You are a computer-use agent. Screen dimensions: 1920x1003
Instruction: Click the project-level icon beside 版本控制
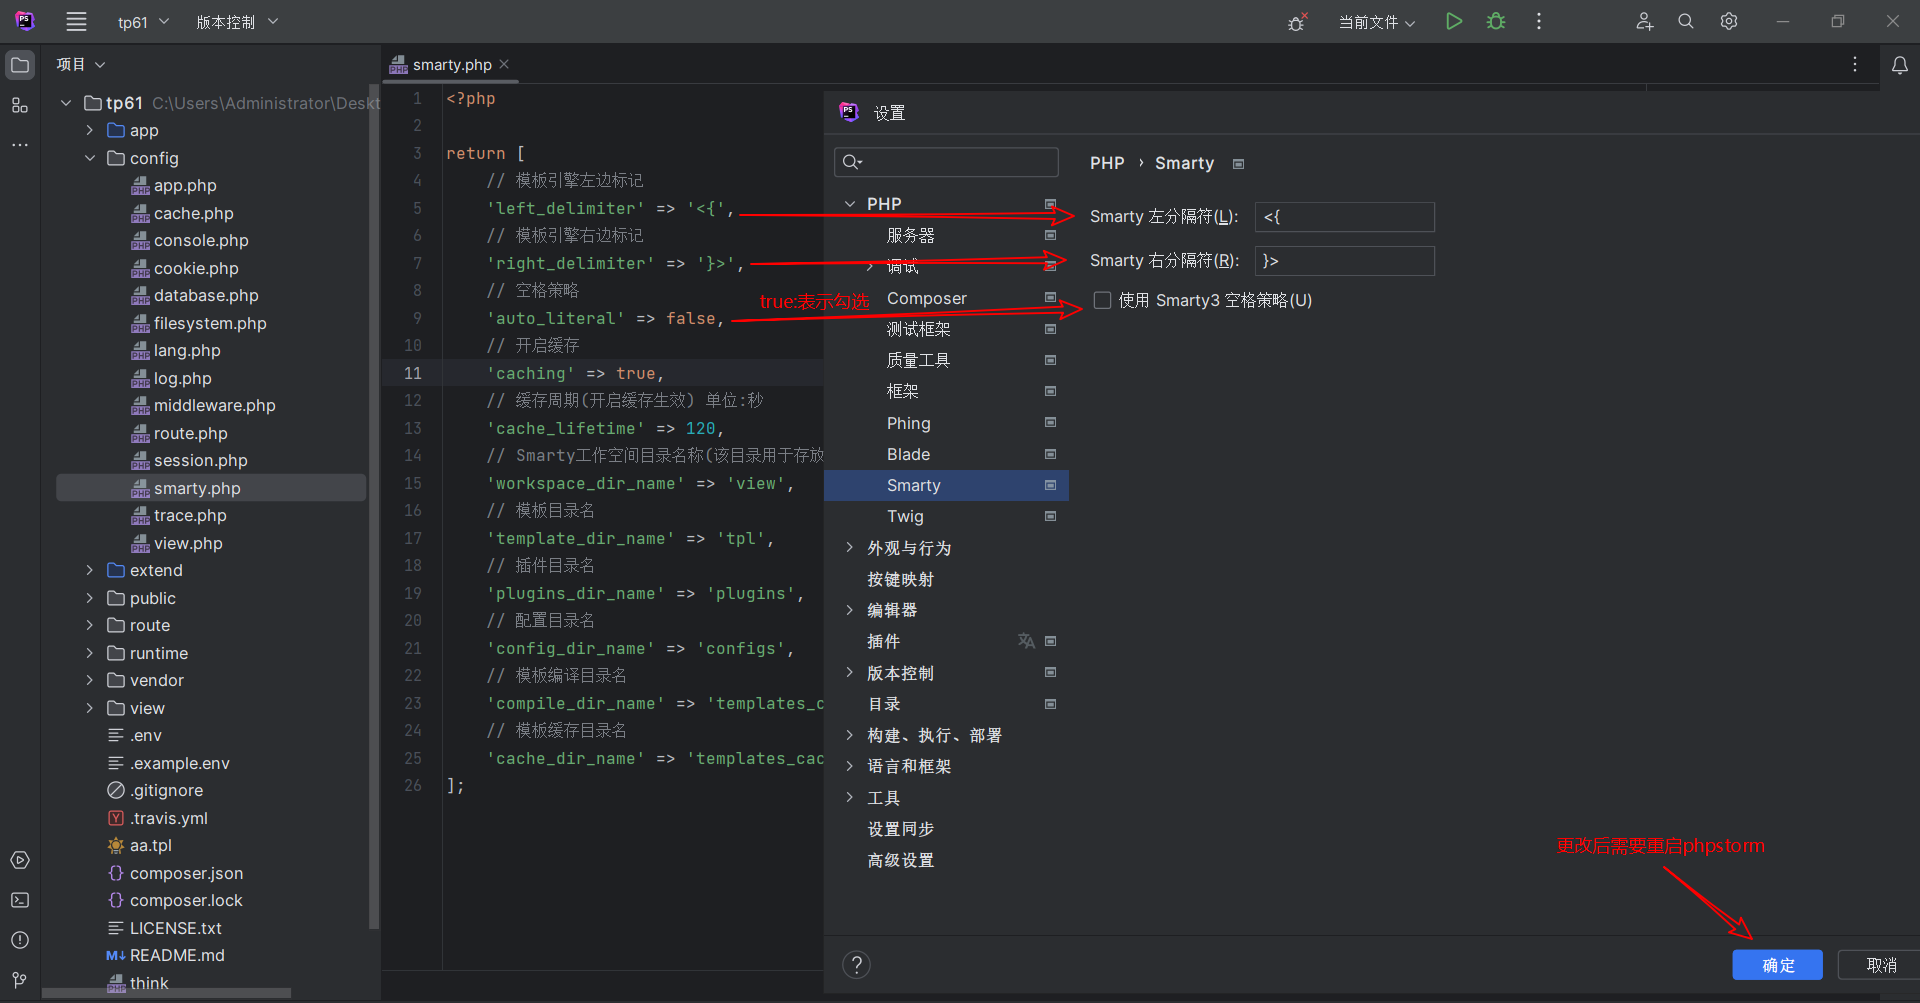tap(1050, 672)
